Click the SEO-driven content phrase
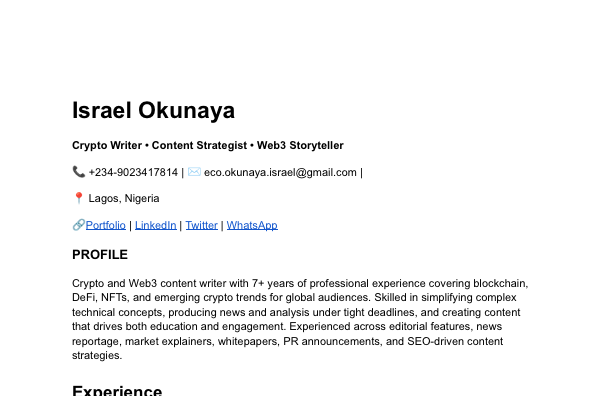 pyautogui.click(x=455, y=341)
